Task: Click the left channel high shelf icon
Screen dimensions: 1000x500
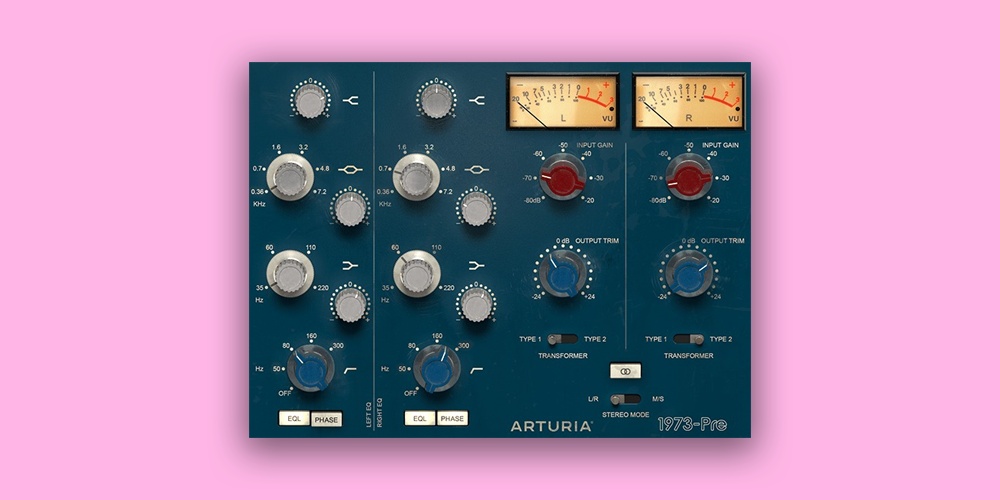Action: [x=351, y=99]
